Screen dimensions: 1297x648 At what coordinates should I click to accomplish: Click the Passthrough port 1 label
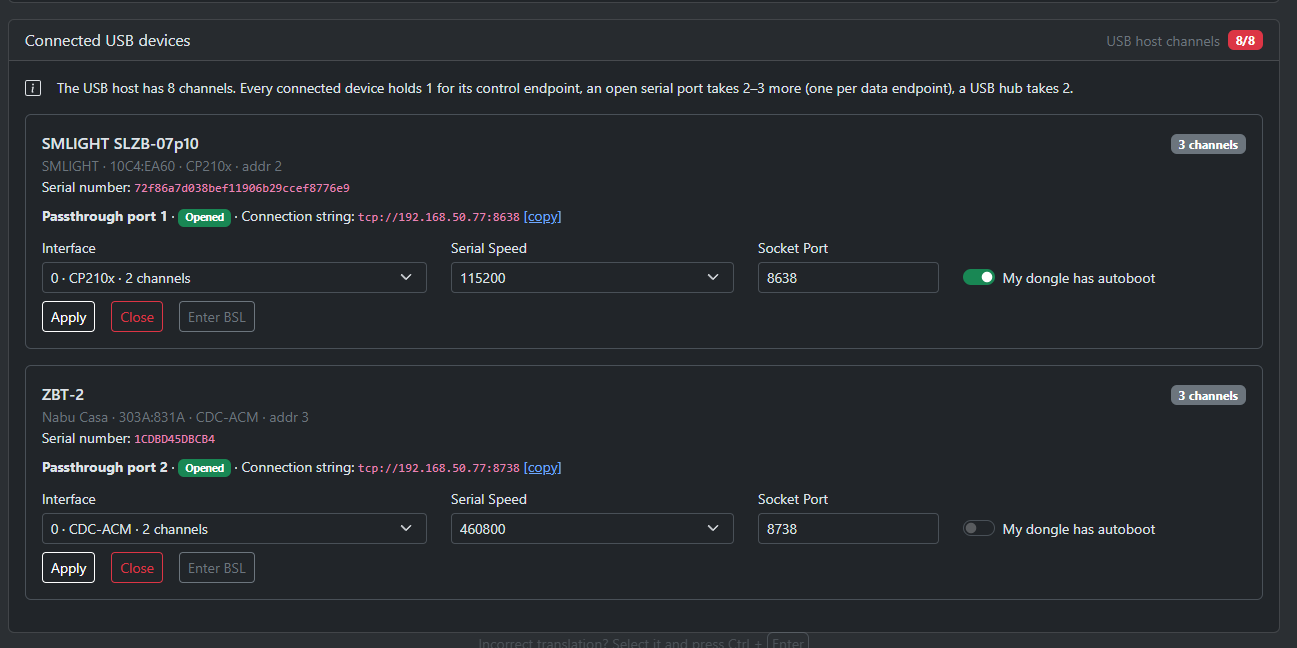click(x=105, y=217)
